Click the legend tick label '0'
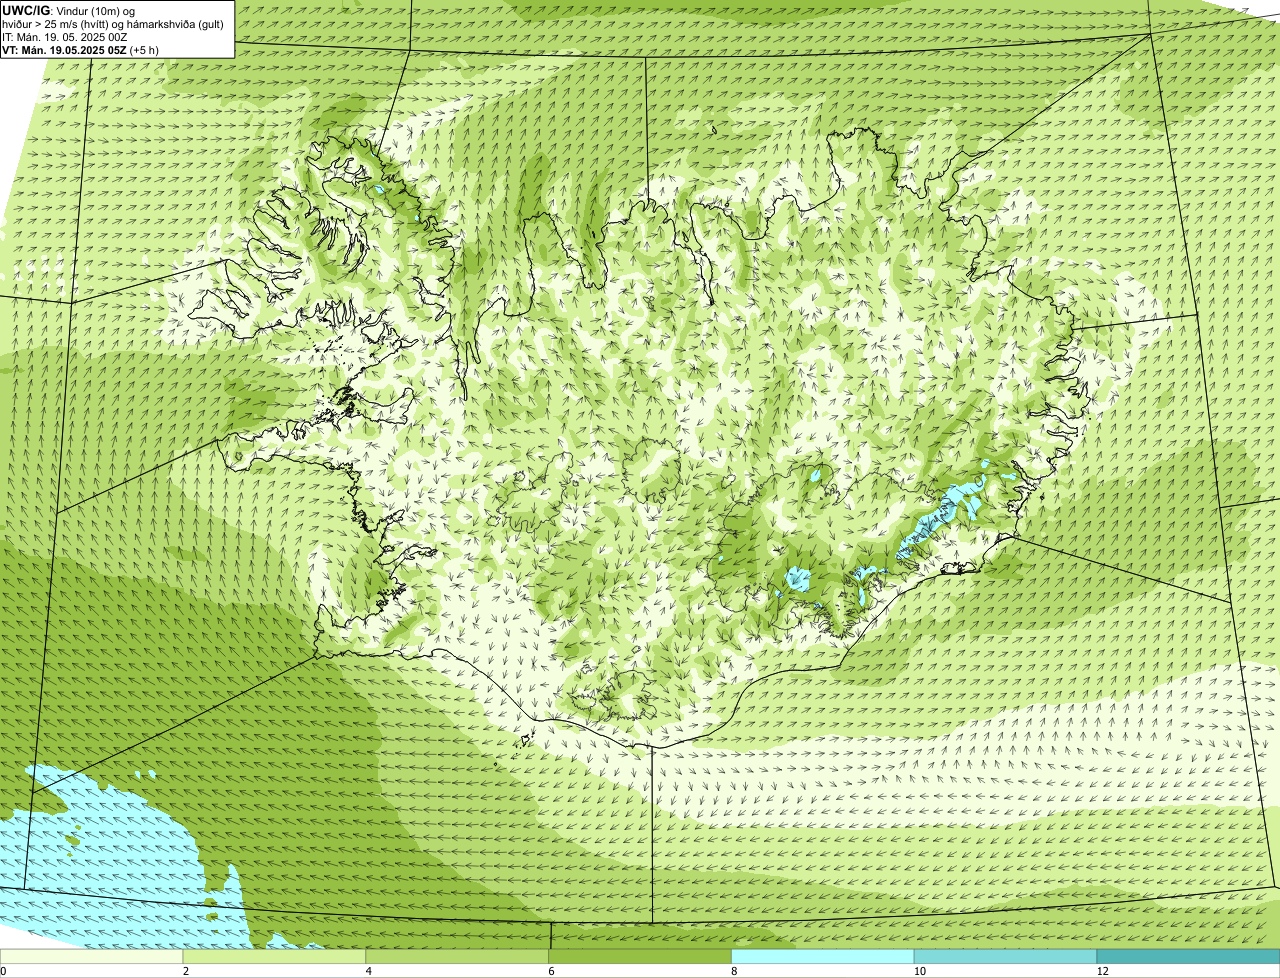Screen dimensions: 1280x978 [3, 971]
